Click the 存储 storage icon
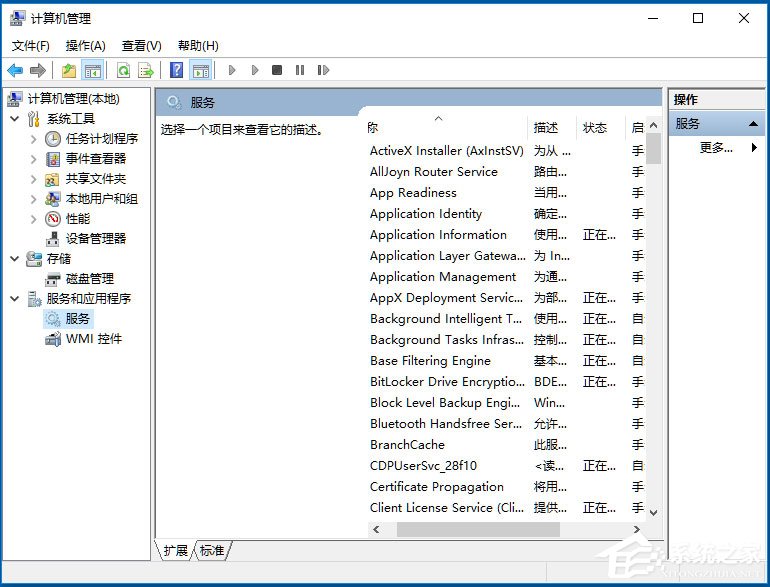Viewport: 770px width, 587px height. point(34,259)
